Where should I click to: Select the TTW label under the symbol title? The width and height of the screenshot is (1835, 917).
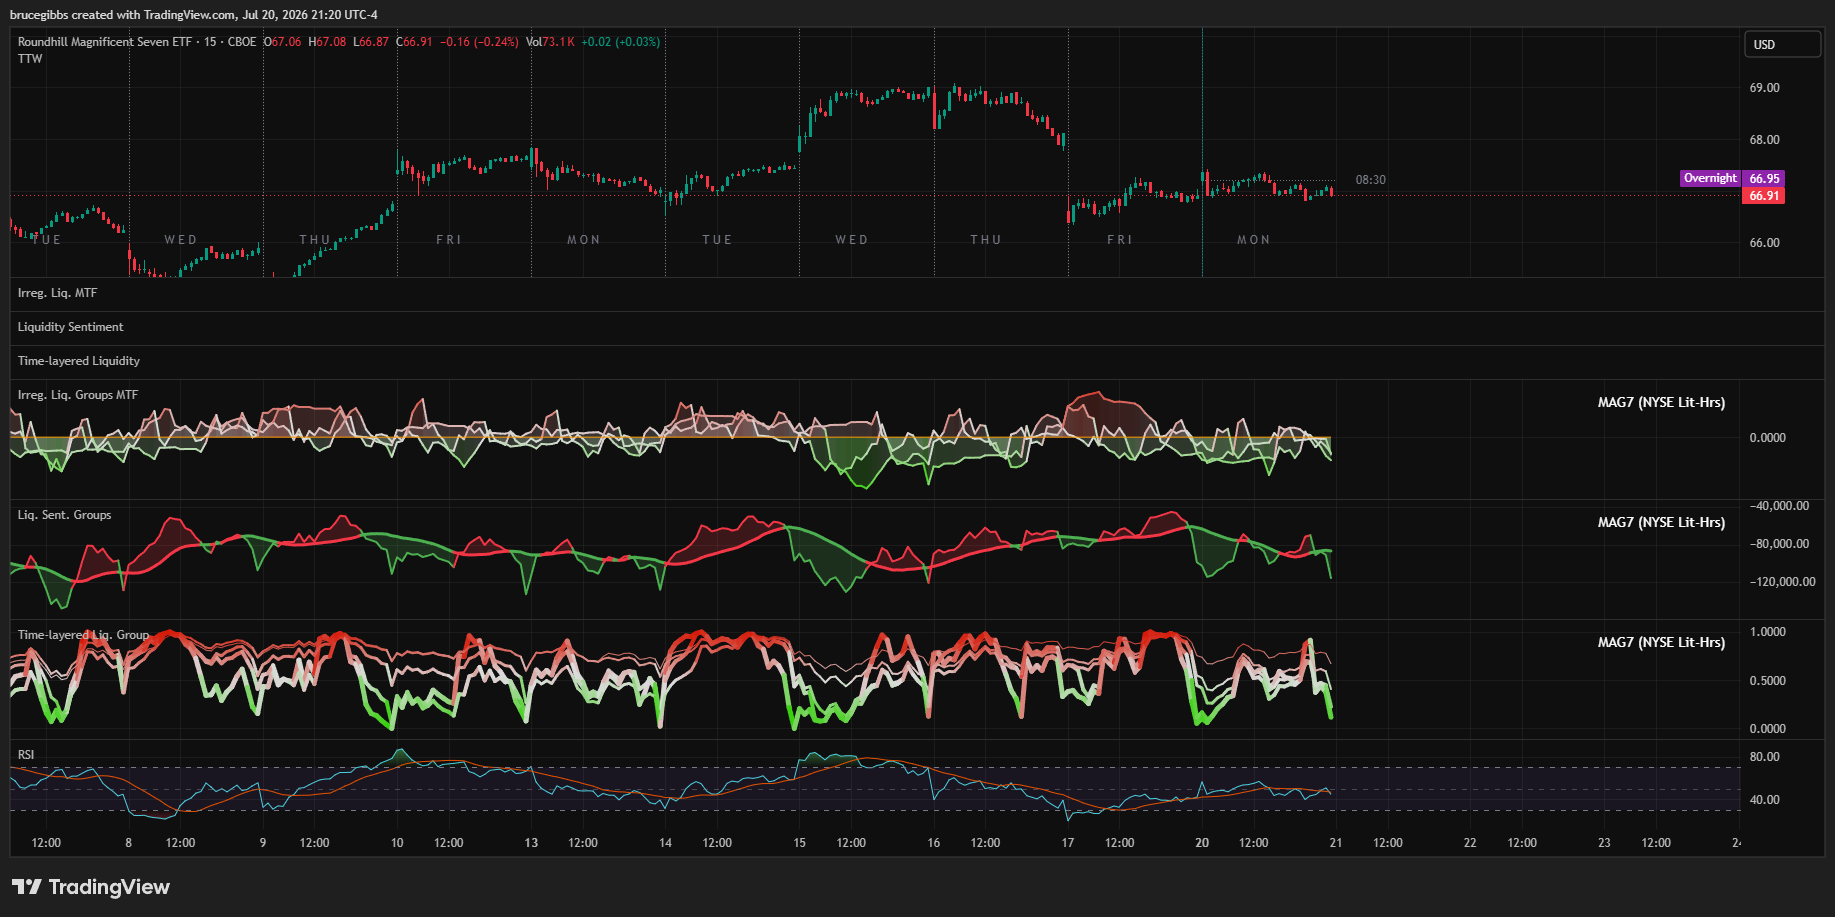[30, 59]
